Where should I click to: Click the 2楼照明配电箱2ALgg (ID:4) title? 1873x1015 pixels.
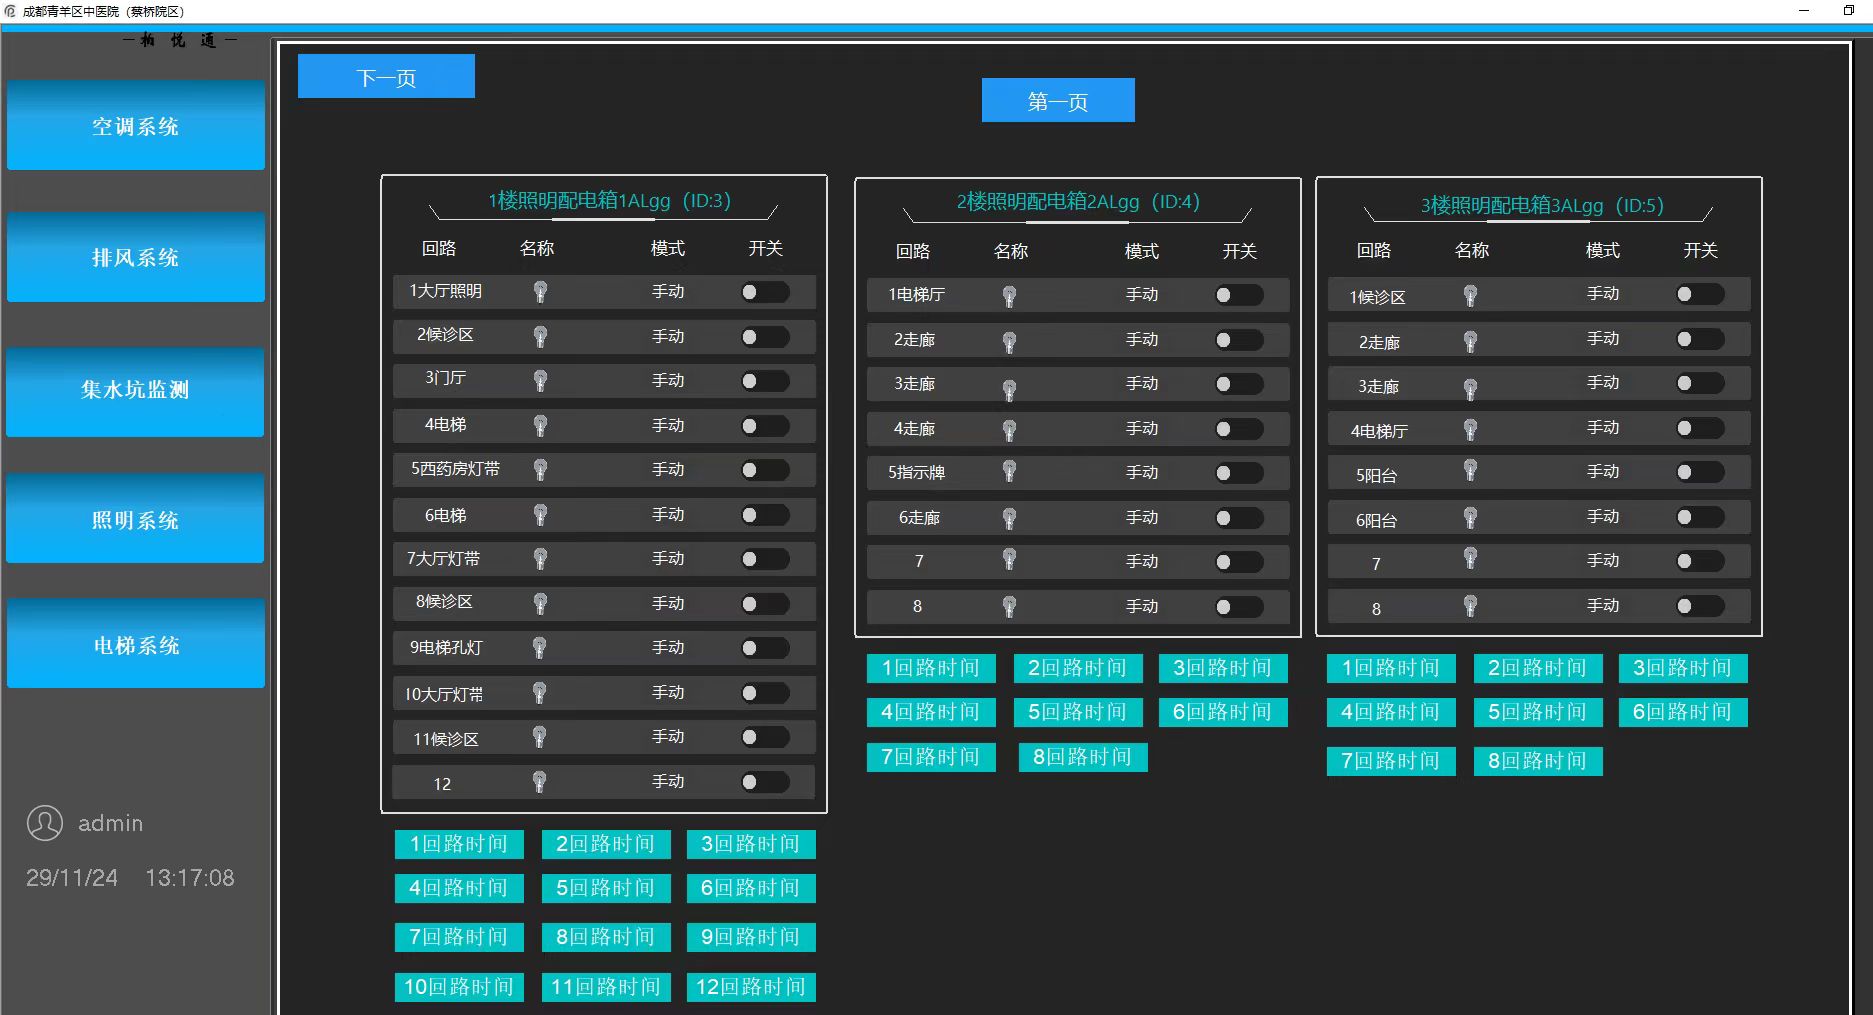point(1078,201)
